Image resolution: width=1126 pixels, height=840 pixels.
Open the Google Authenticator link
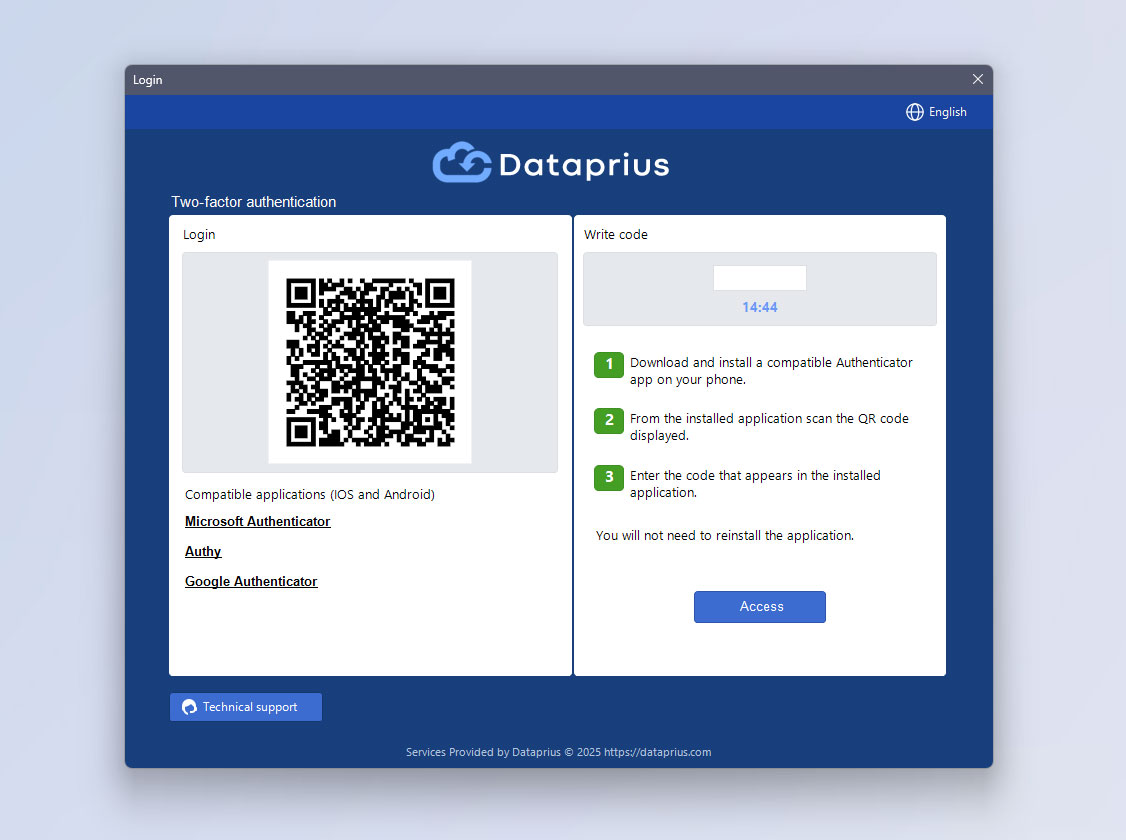[x=251, y=582]
